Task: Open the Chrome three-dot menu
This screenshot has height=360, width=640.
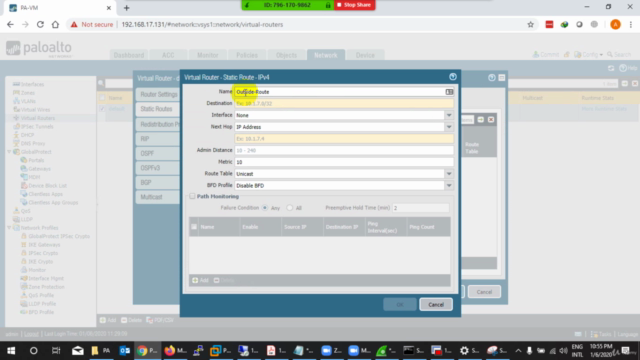Action: (x=631, y=24)
